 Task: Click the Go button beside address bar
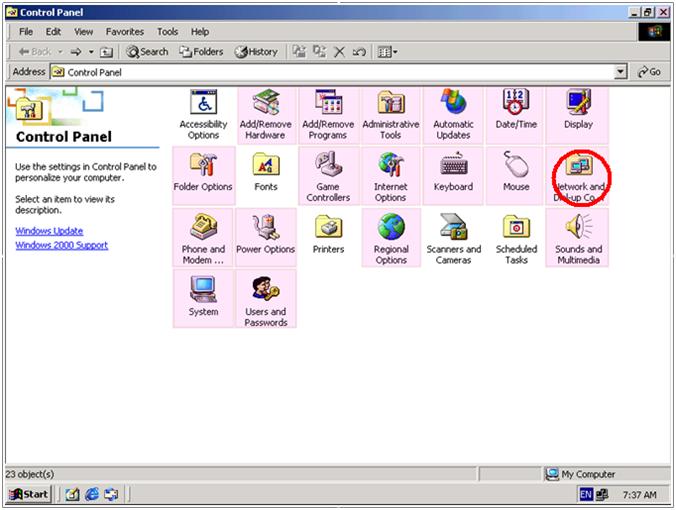click(x=650, y=72)
